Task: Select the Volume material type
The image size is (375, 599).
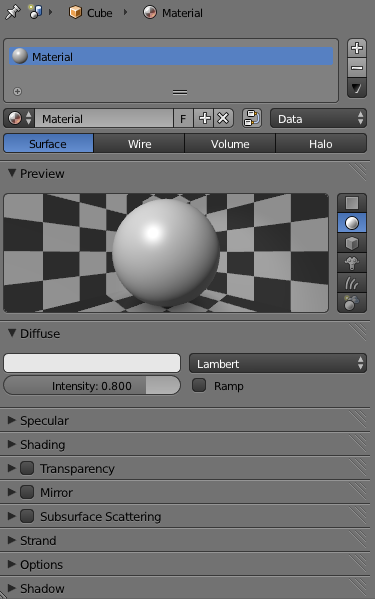Action: tap(230, 144)
